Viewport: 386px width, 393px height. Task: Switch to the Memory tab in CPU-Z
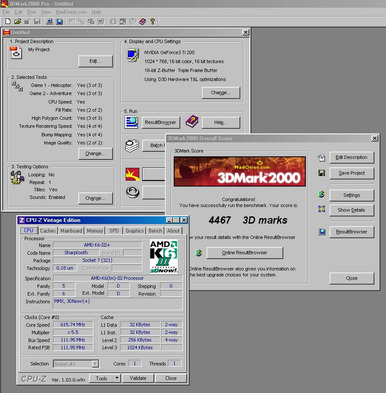tap(95, 231)
